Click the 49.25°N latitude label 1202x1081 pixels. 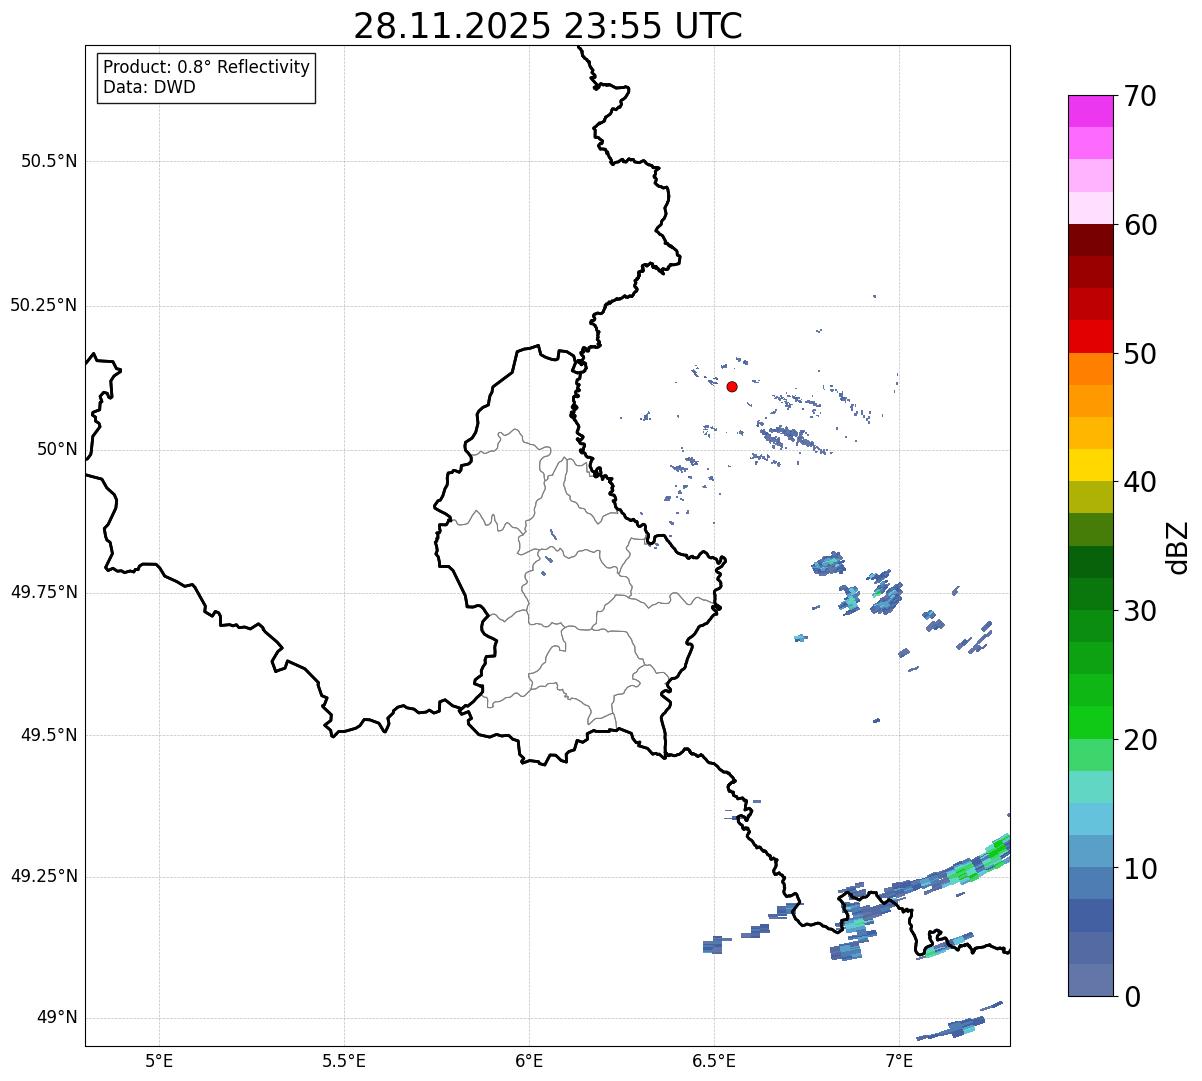[x=43, y=876]
